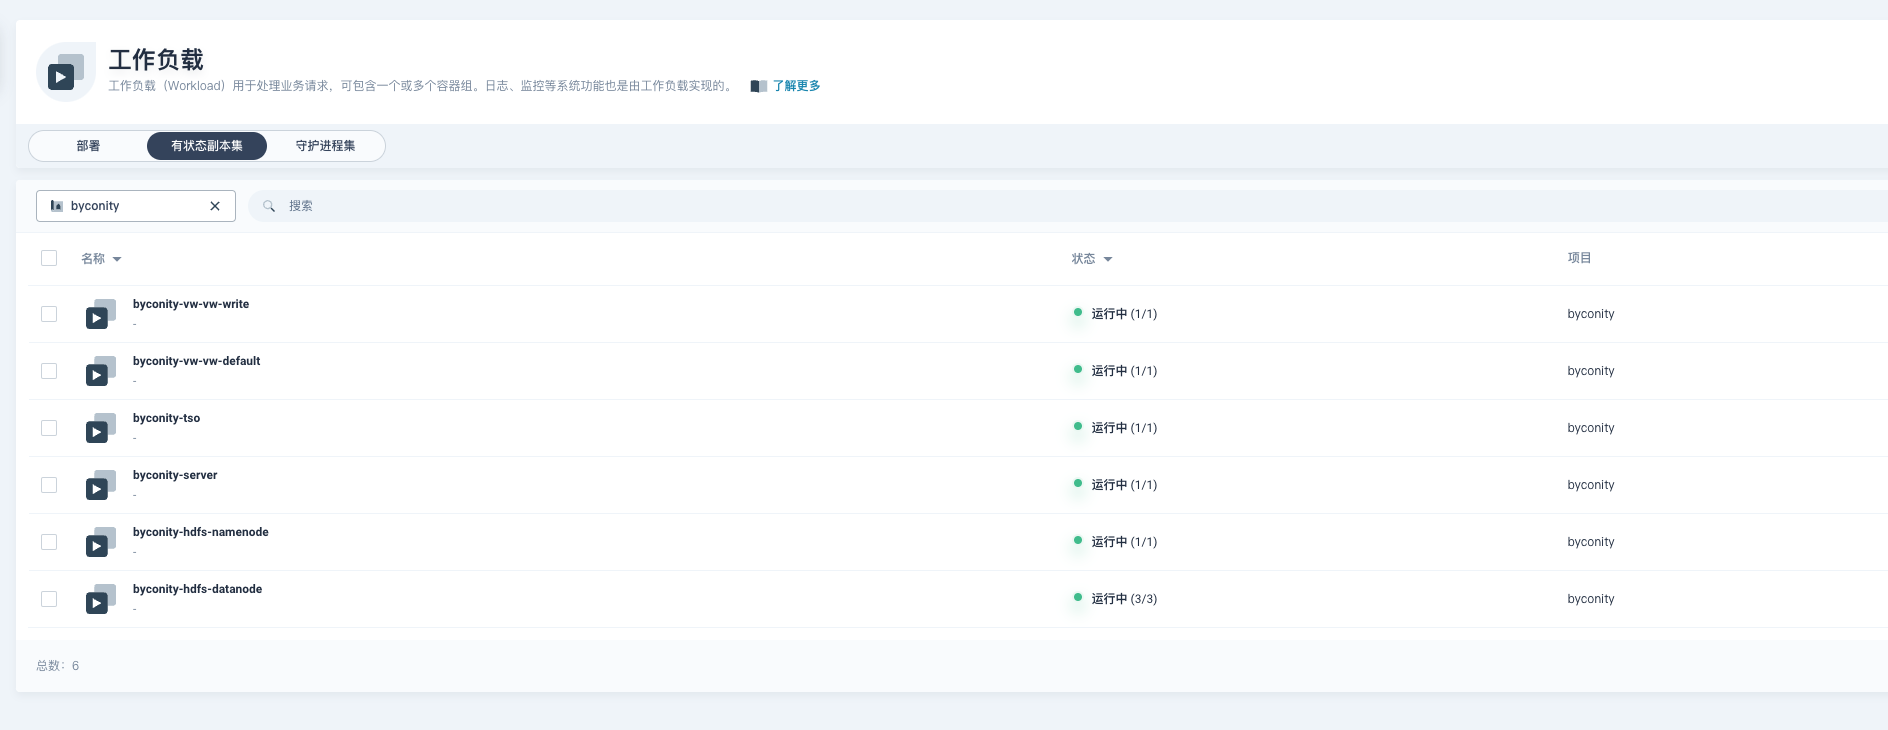Image resolution: width=1888 pixels, height=730 pixels.
Task: Check the byconity-server row checkbox
Action: tap(49, 485)
